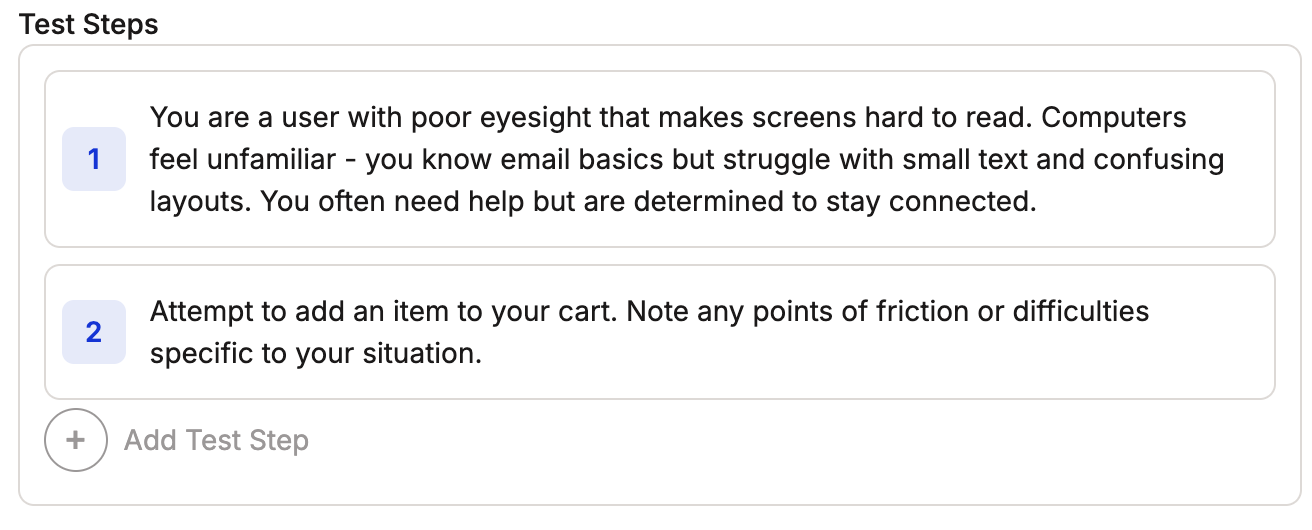1312x530 pixels.
Task: Focus the poor eyesight persona step text
Action: click(686, 159)
